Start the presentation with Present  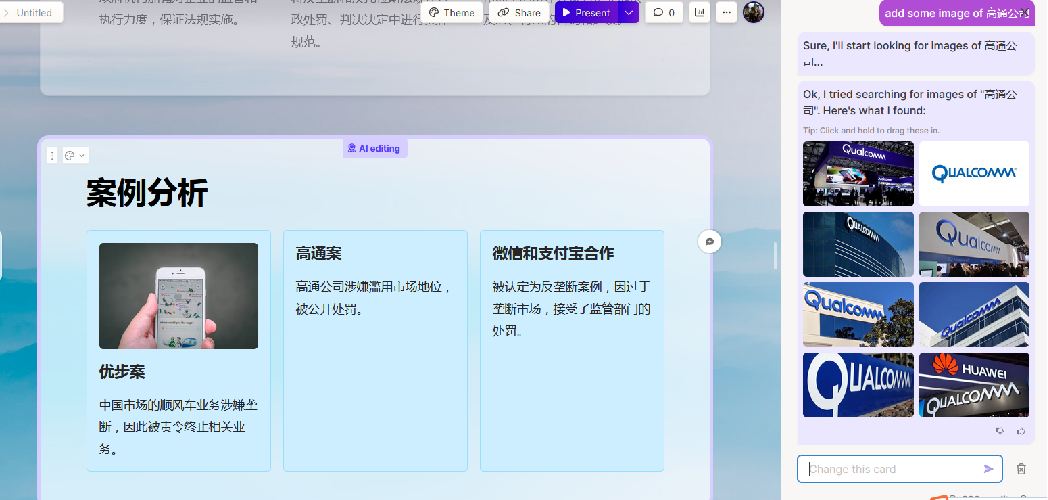point(586,13)
